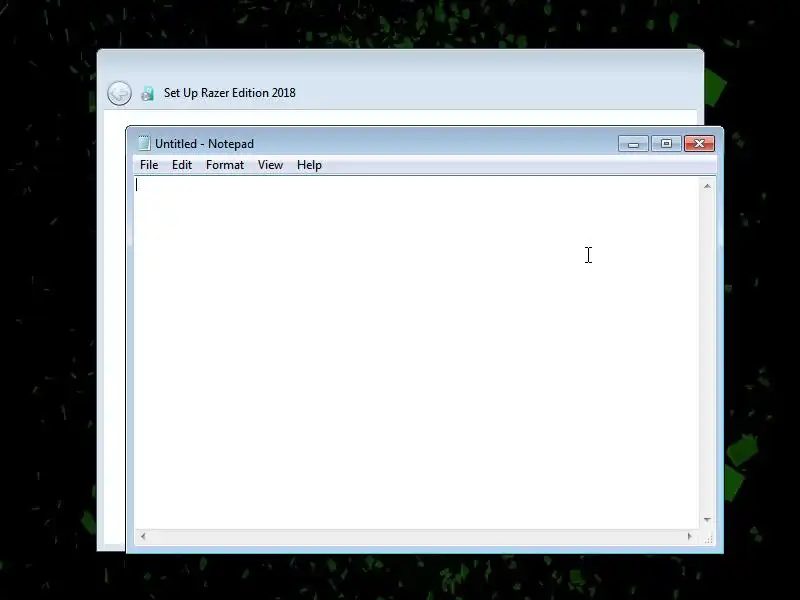This screenshot has width=800, height=600.
Task: Open the Edit menu in Notepad
Action: pyautogui.click(x=182, y=165)
